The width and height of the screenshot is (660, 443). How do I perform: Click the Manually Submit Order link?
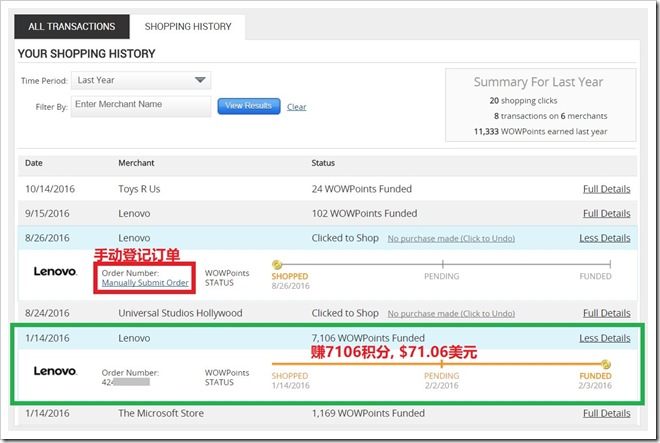point(145,283)
